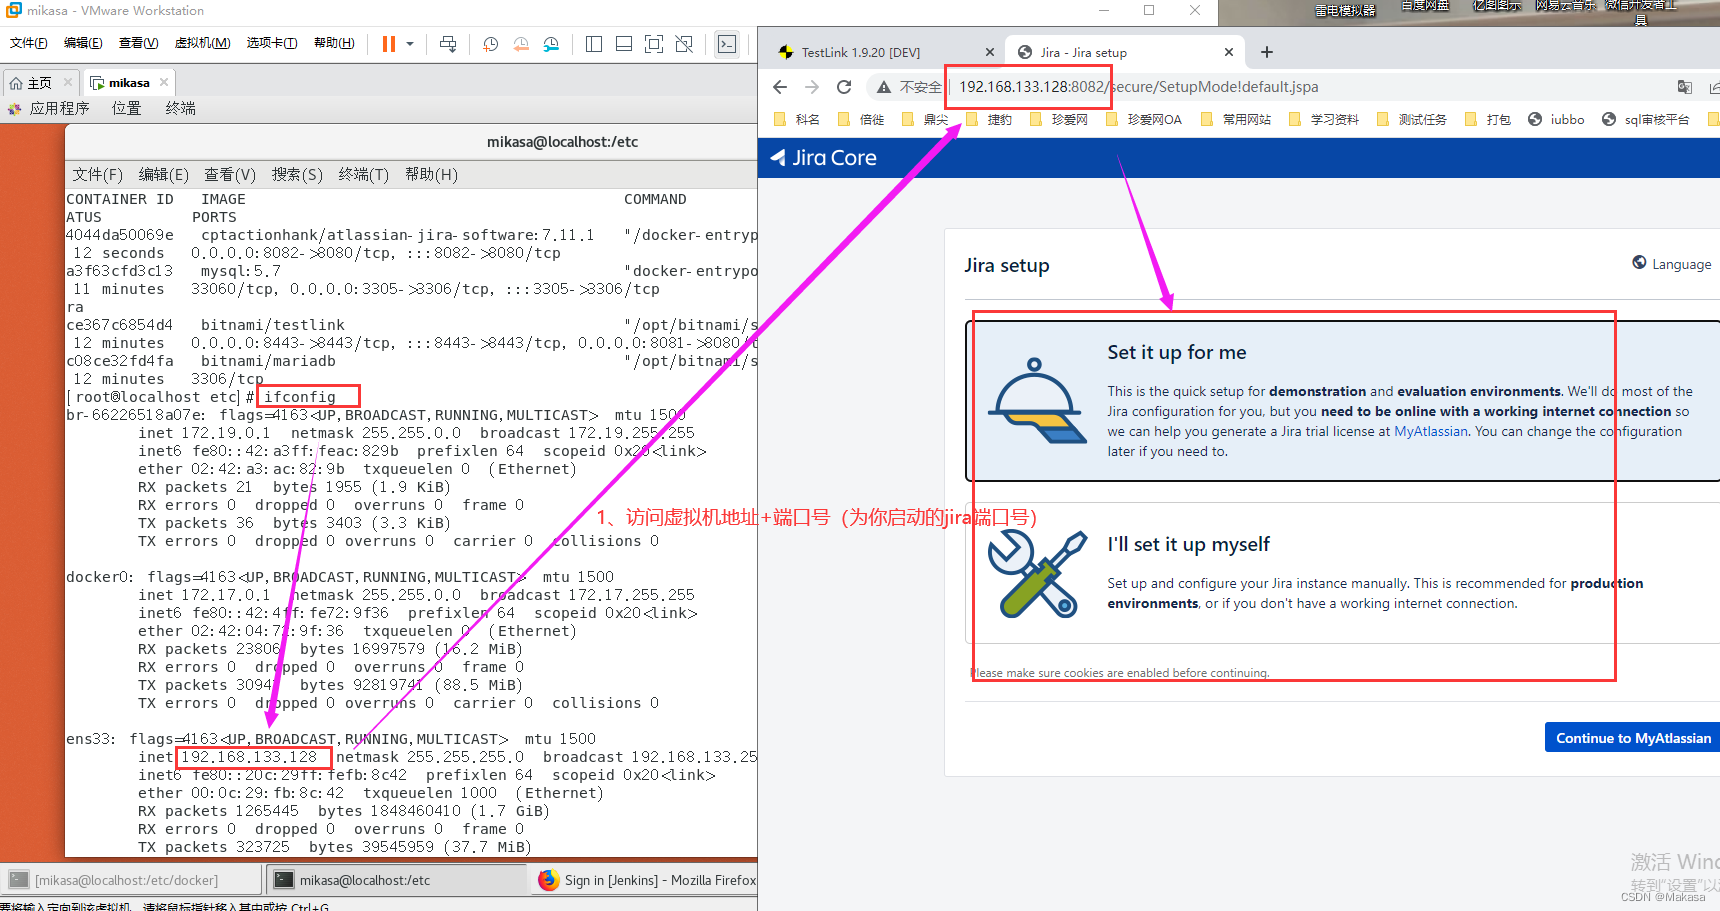Switch VMware to Unity mode
The height and width of the screenshot is (911, 1720).
pos(684,44)
